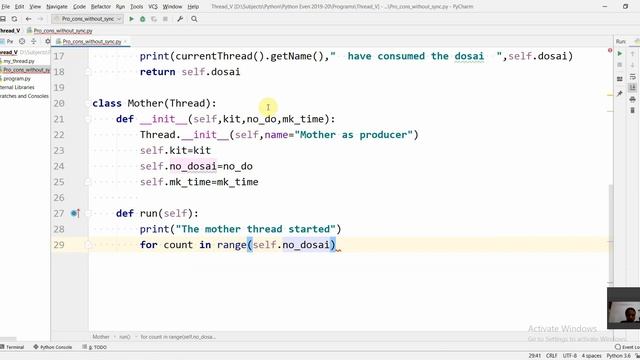Screen dimensions: 640x360
Task: Navigate back with the left arrow icon
Action: tap(28, 19)
